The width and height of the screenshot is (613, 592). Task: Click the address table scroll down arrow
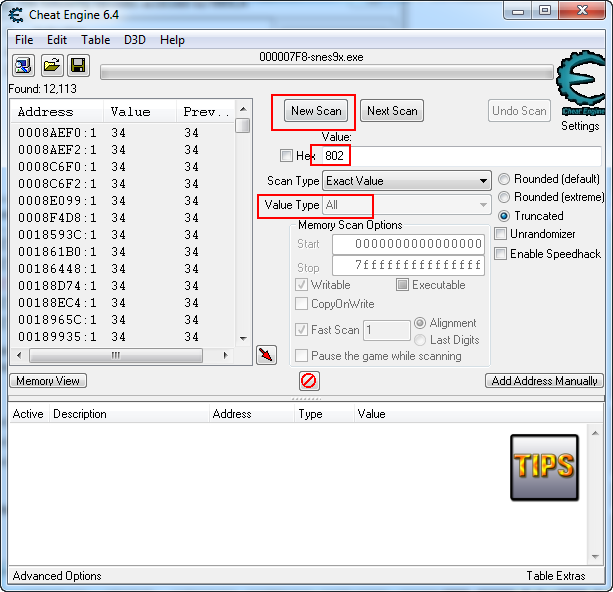595,557
